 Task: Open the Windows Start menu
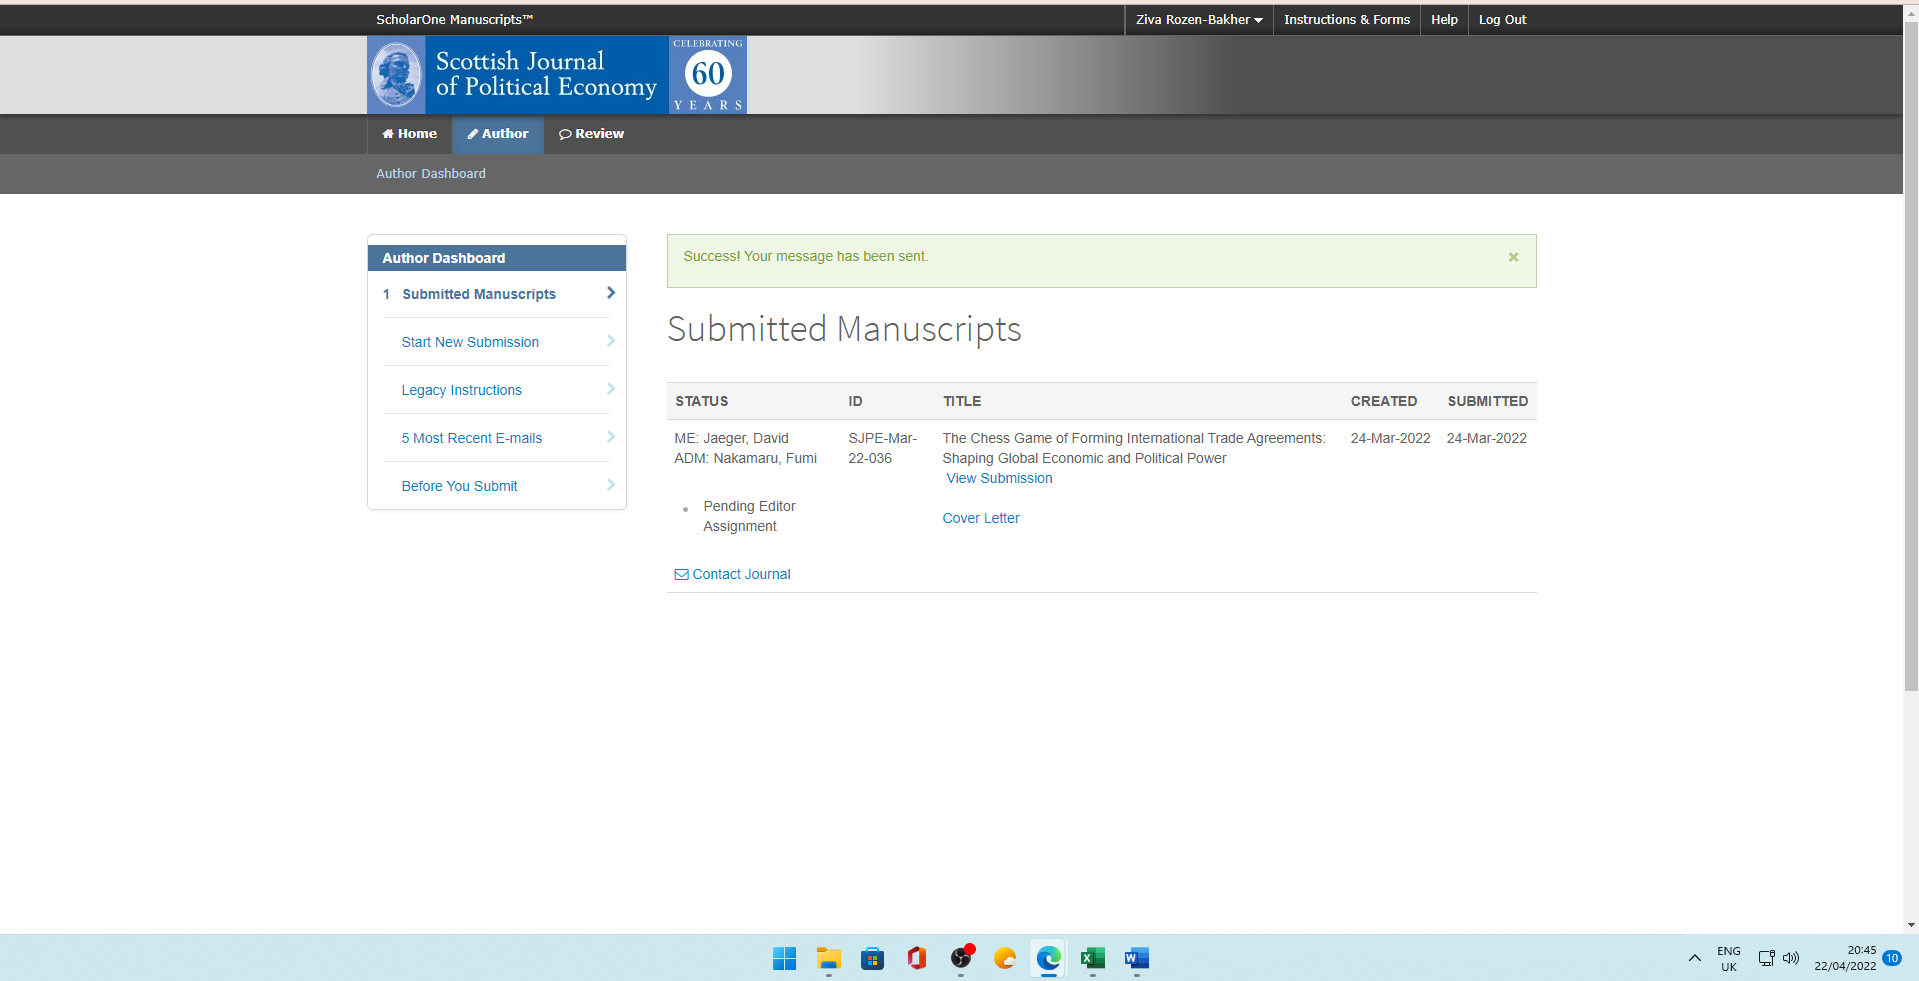[784, 958]
